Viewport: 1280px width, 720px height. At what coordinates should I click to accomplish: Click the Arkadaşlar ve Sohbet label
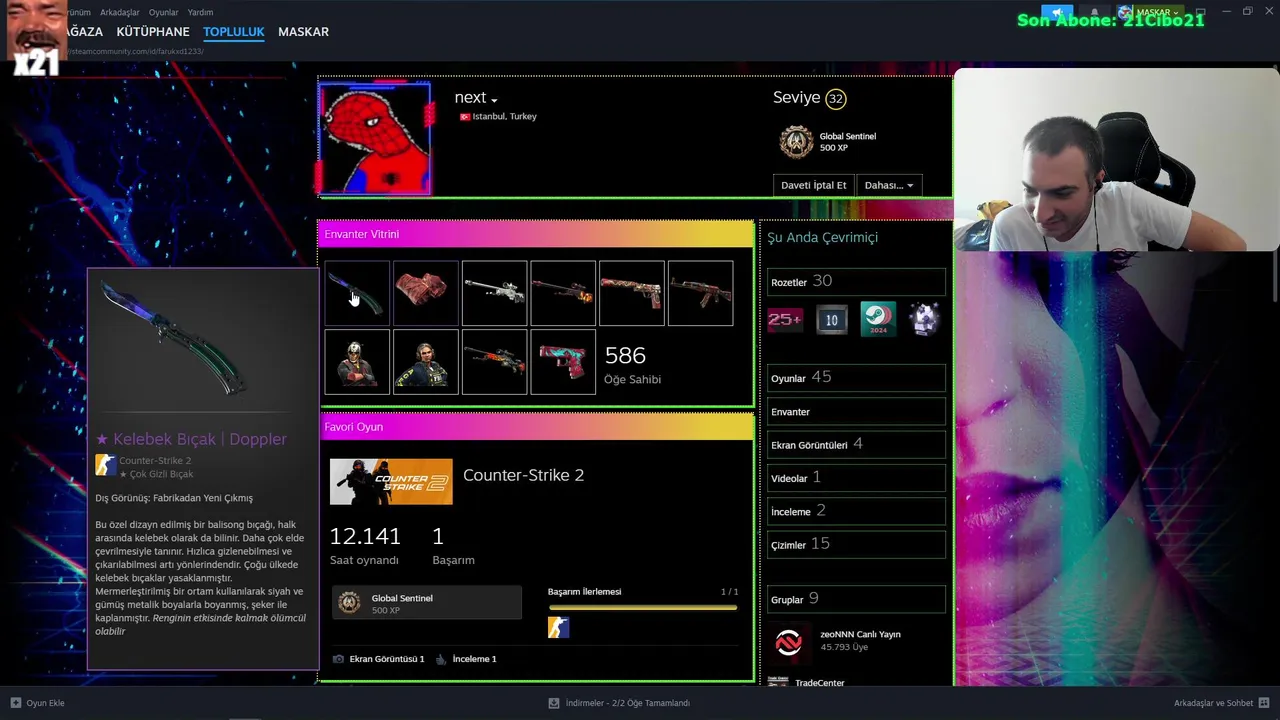coord(1213,703)
